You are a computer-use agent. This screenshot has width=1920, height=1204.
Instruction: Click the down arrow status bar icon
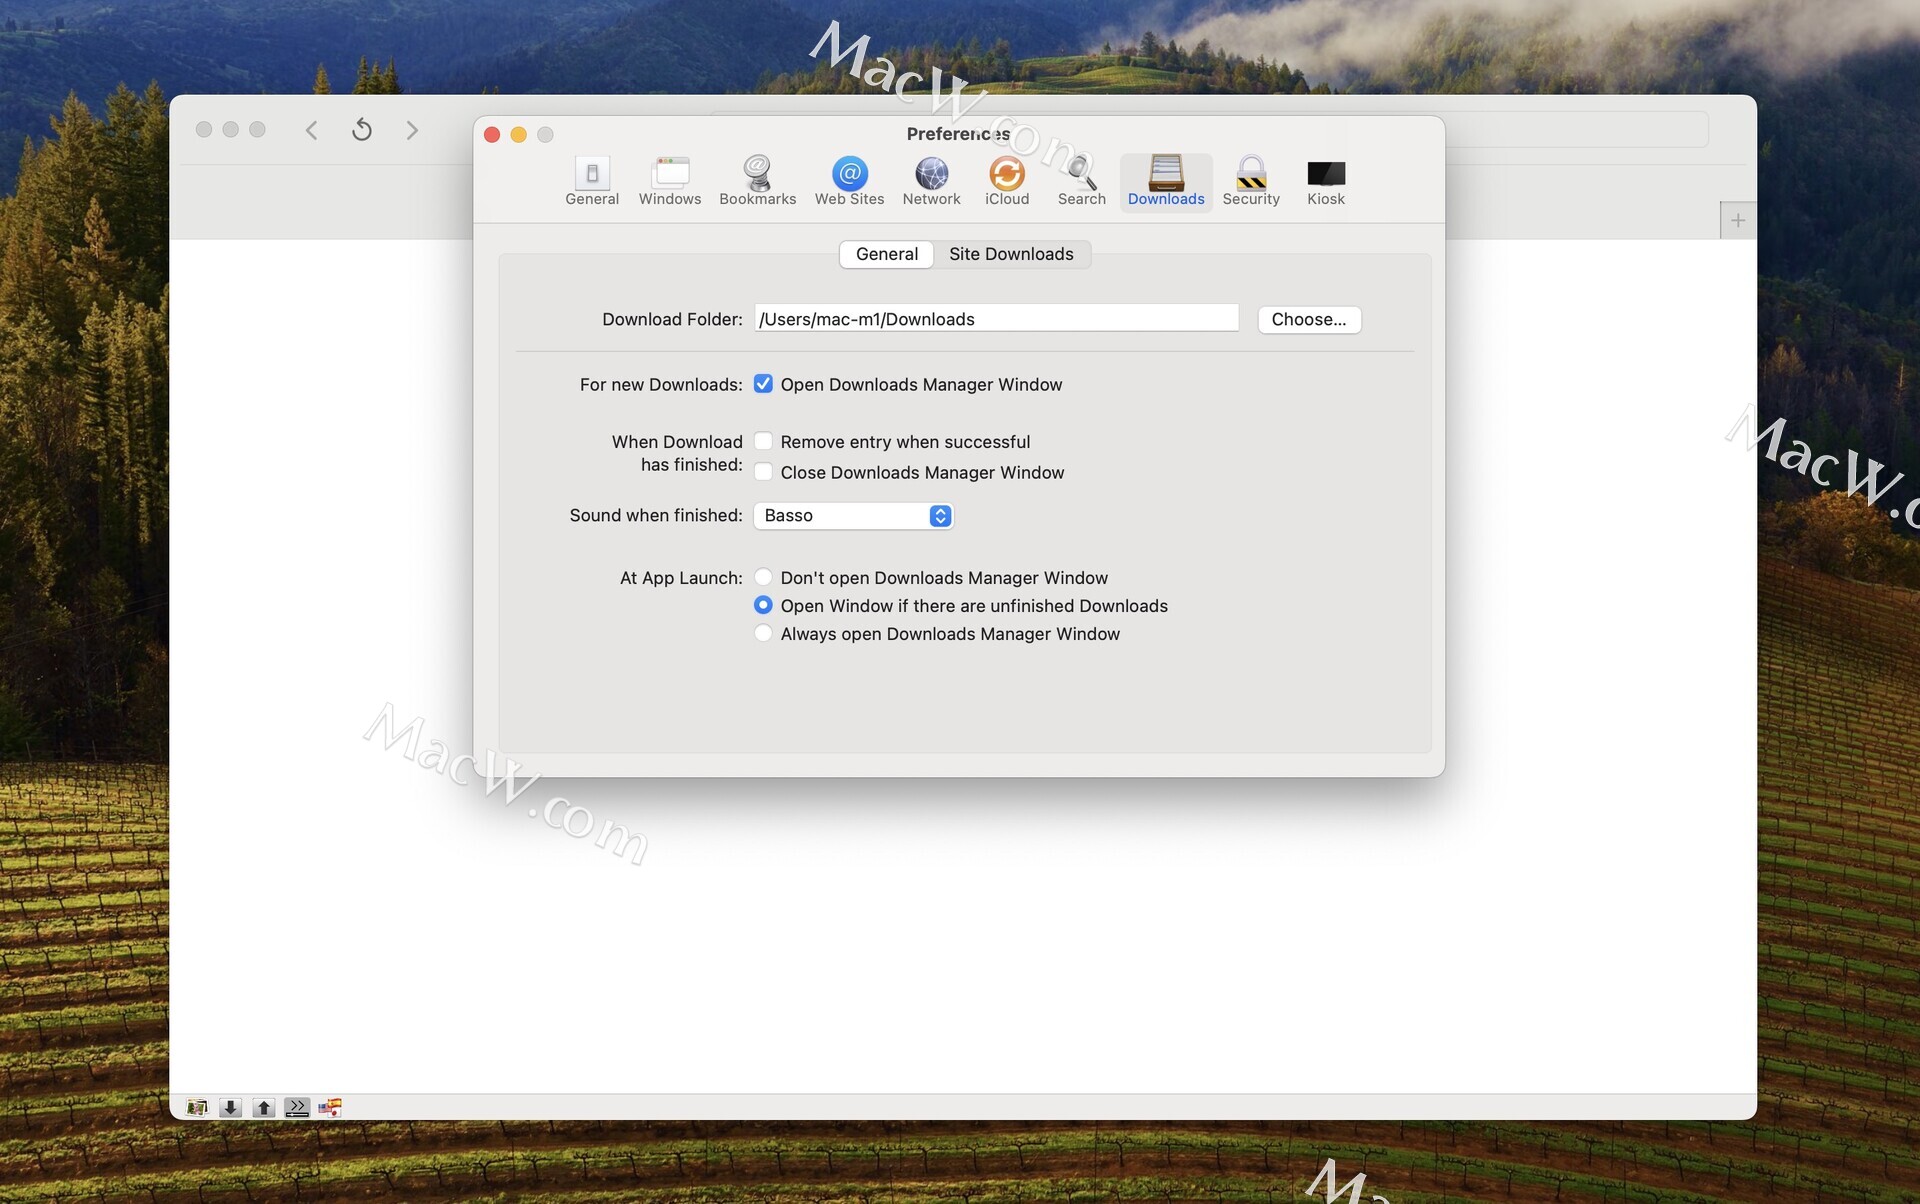[230, 1107]
